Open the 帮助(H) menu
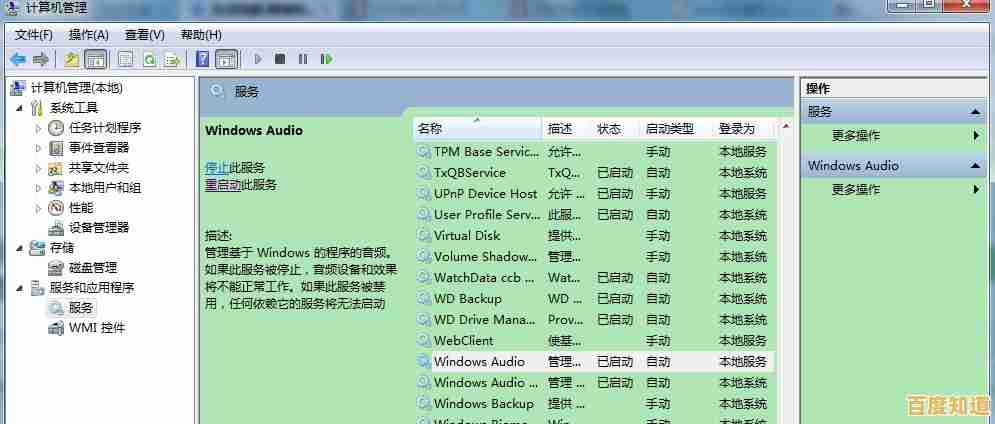 coord(201,34)
